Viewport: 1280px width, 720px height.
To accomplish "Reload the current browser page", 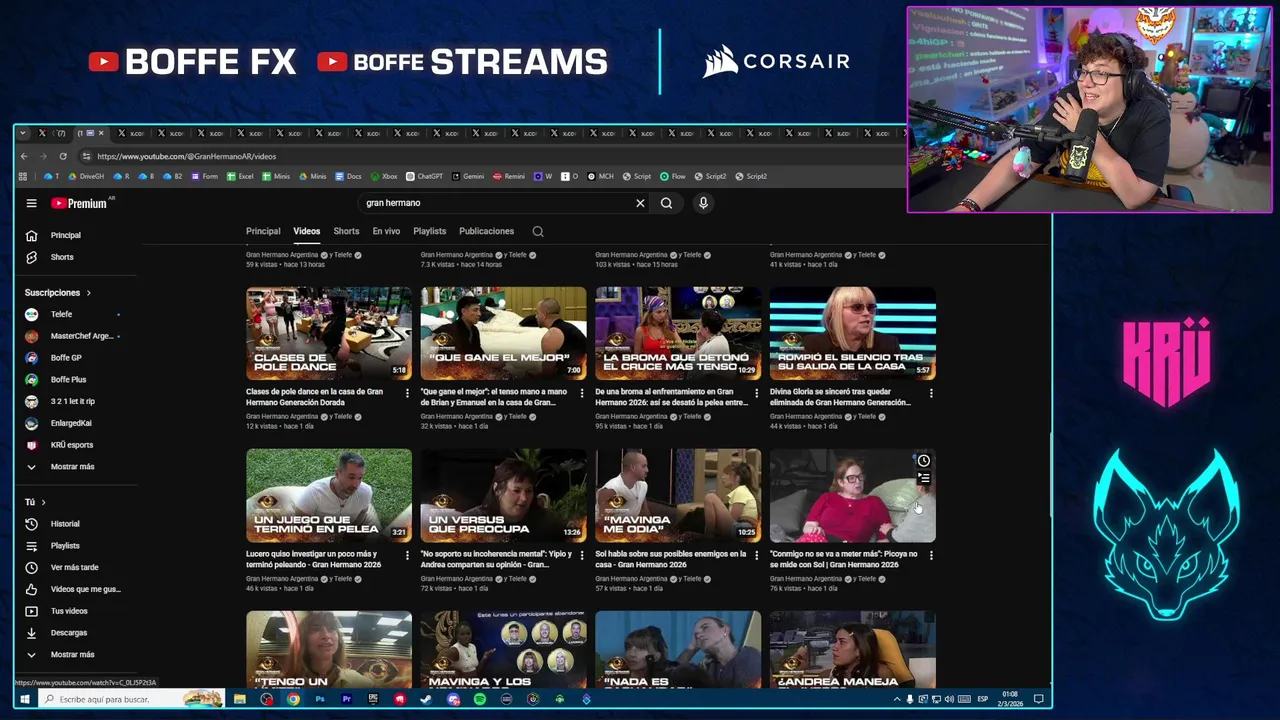I will tap(63, 156).
